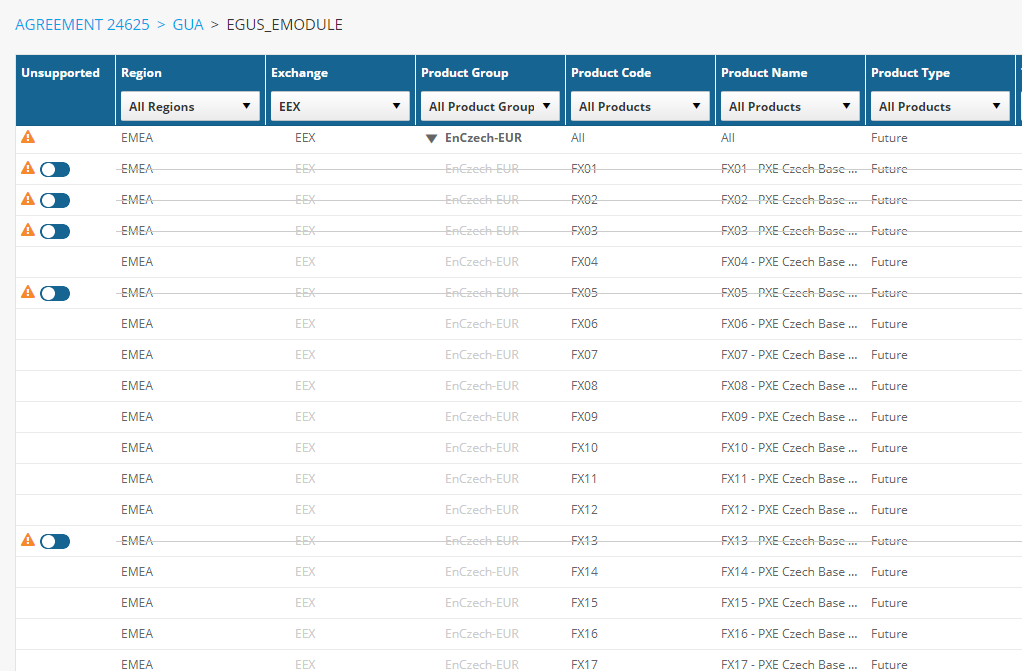
Task: Click the warning icon on the FX13 row
Action: pyautogui.click(x=28, y=540)
